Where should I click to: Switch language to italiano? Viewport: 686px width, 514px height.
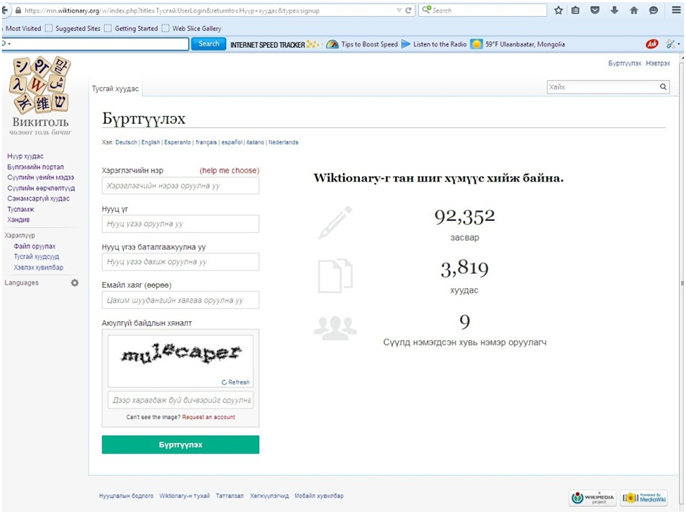tap(255, 143)
